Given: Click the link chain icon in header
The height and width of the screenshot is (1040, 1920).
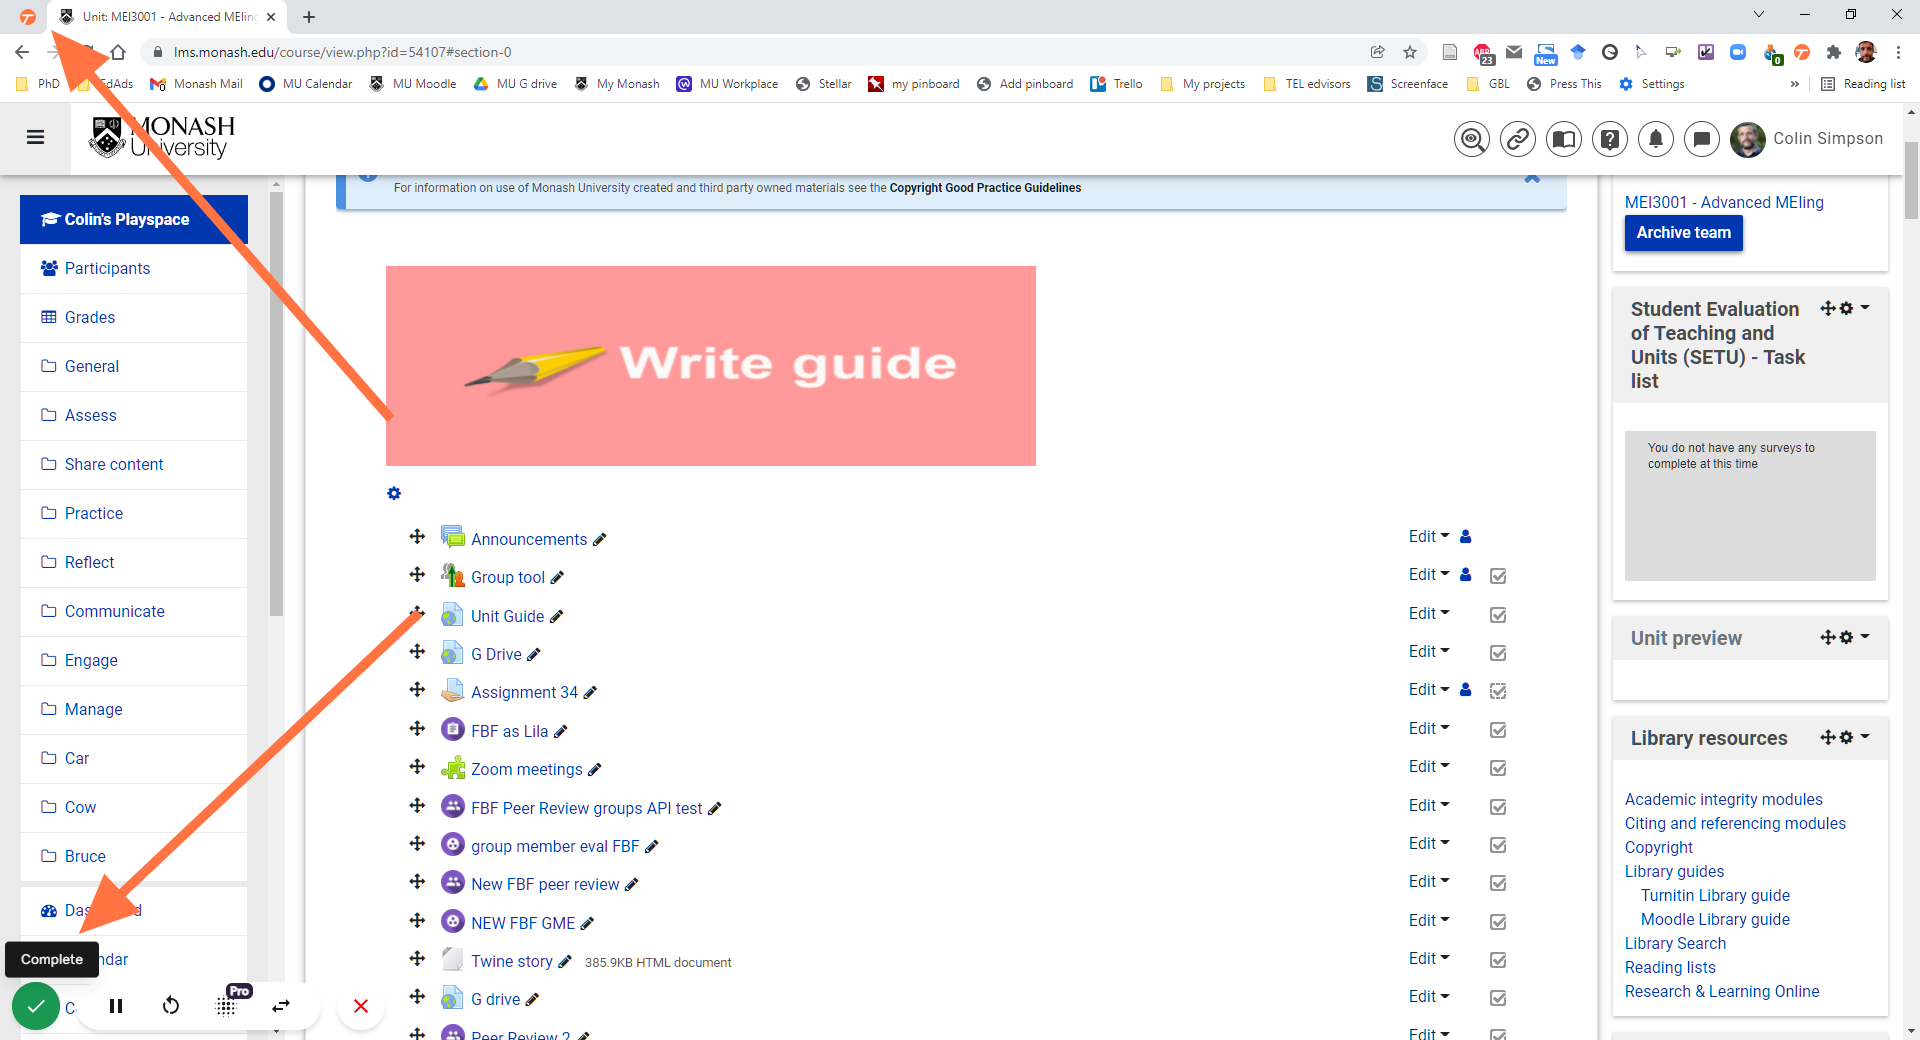Looking at the screenshot, I should [x=1517, y=139].
